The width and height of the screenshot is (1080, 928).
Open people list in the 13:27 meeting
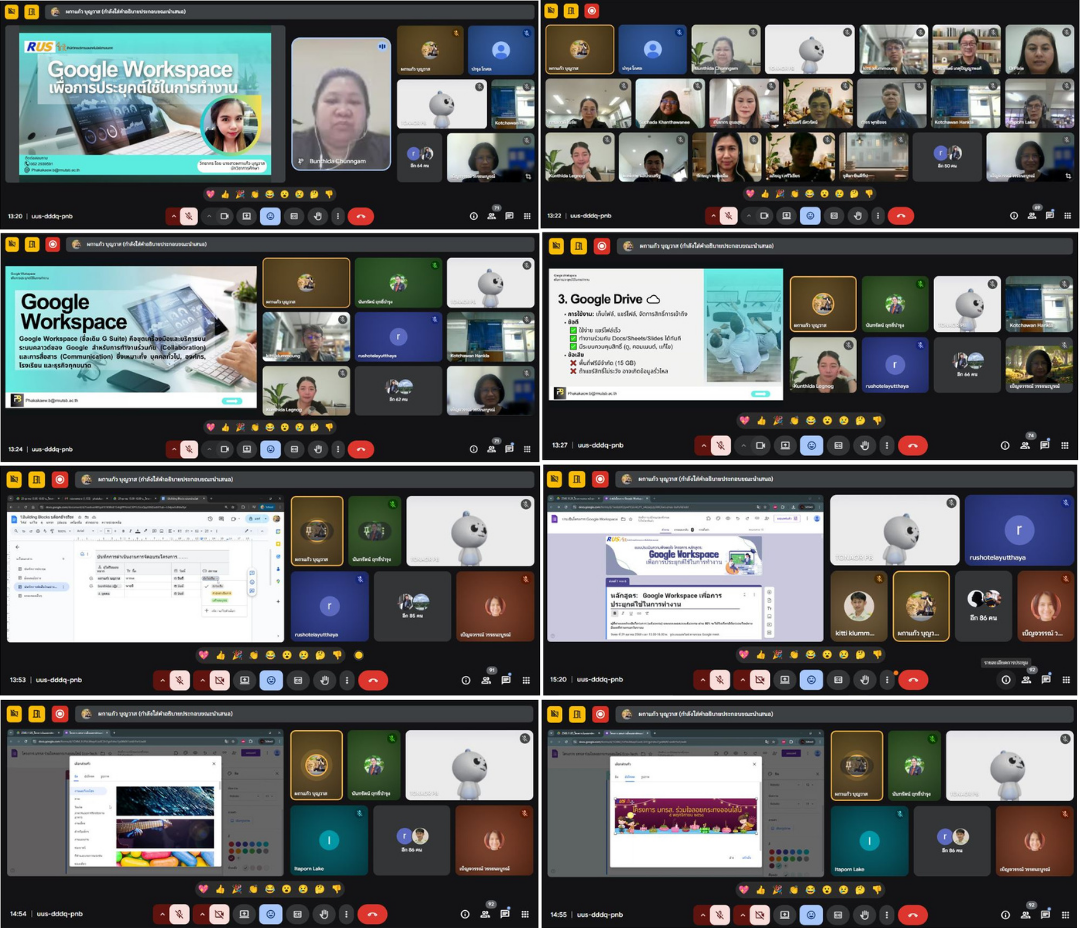pos(1025,445)
